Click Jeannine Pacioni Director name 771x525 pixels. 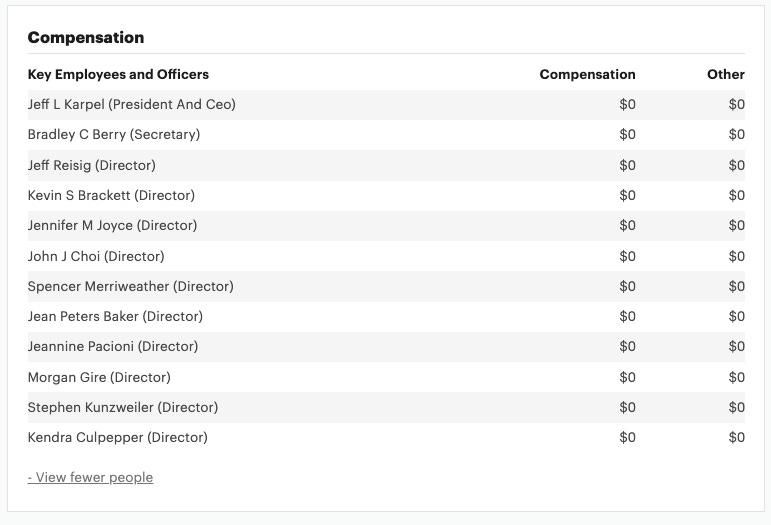click(x=113, y=347)
